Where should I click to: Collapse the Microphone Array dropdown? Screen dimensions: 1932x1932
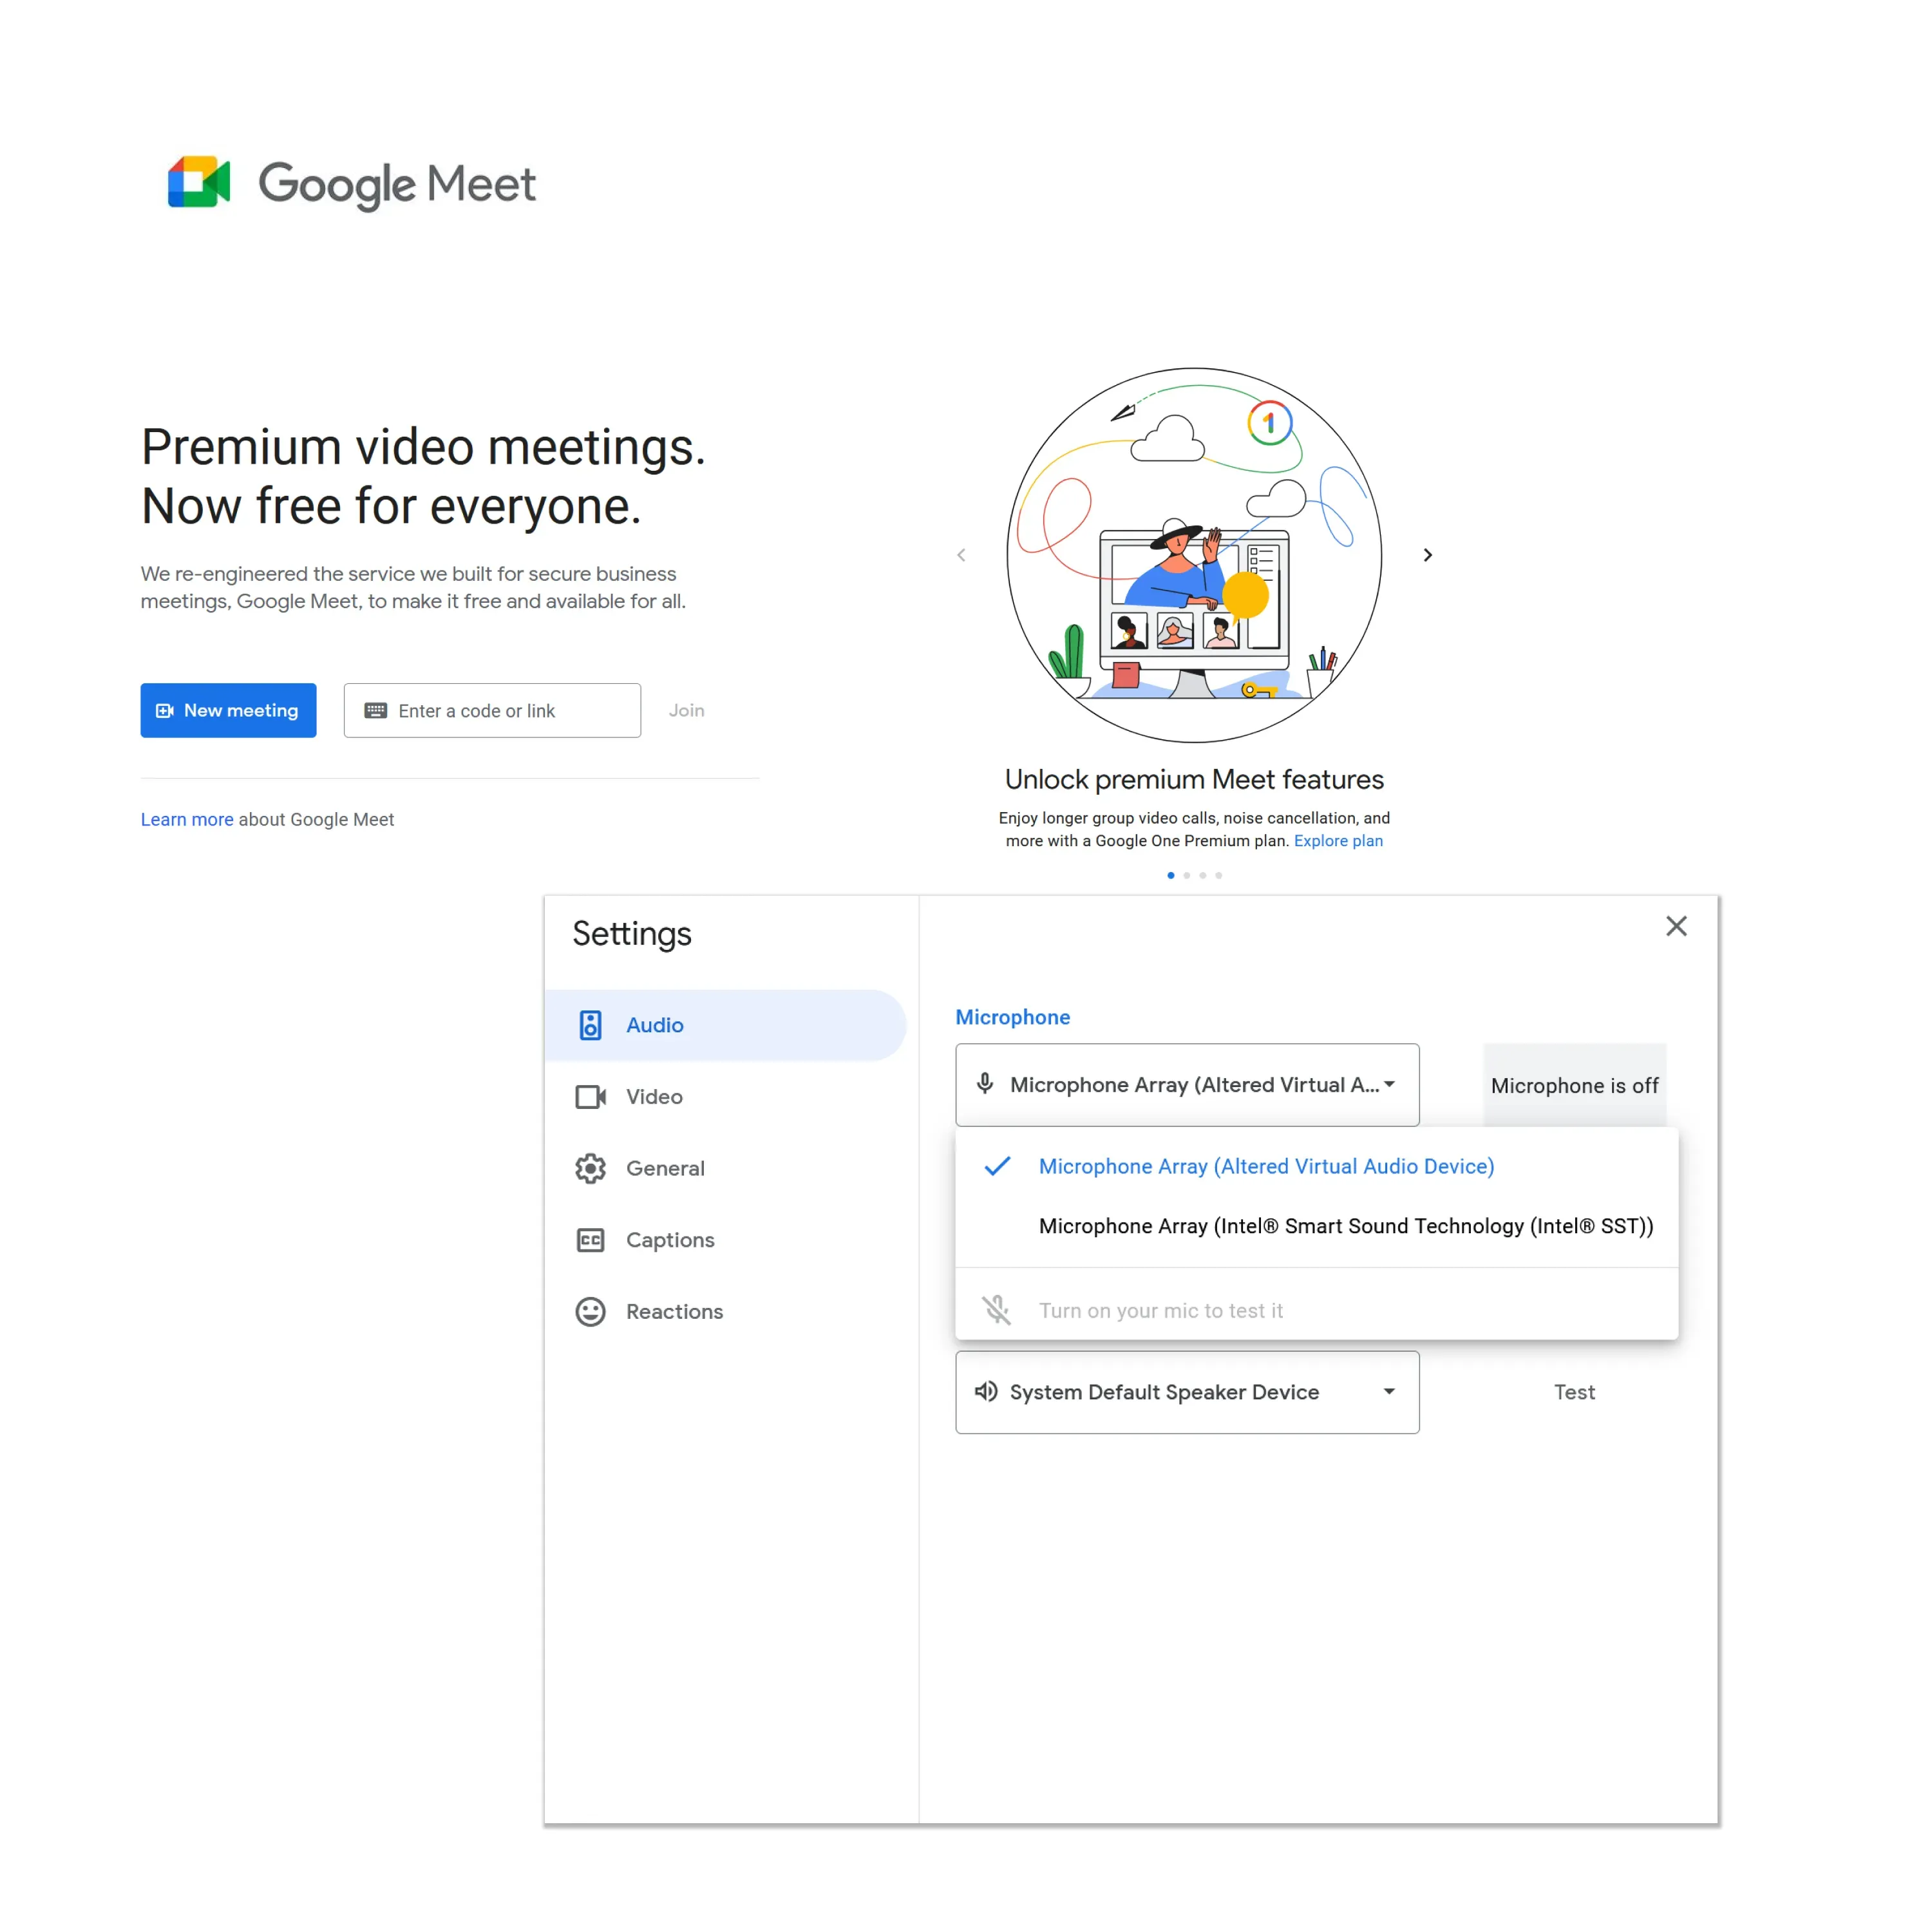[1187, 1085]
